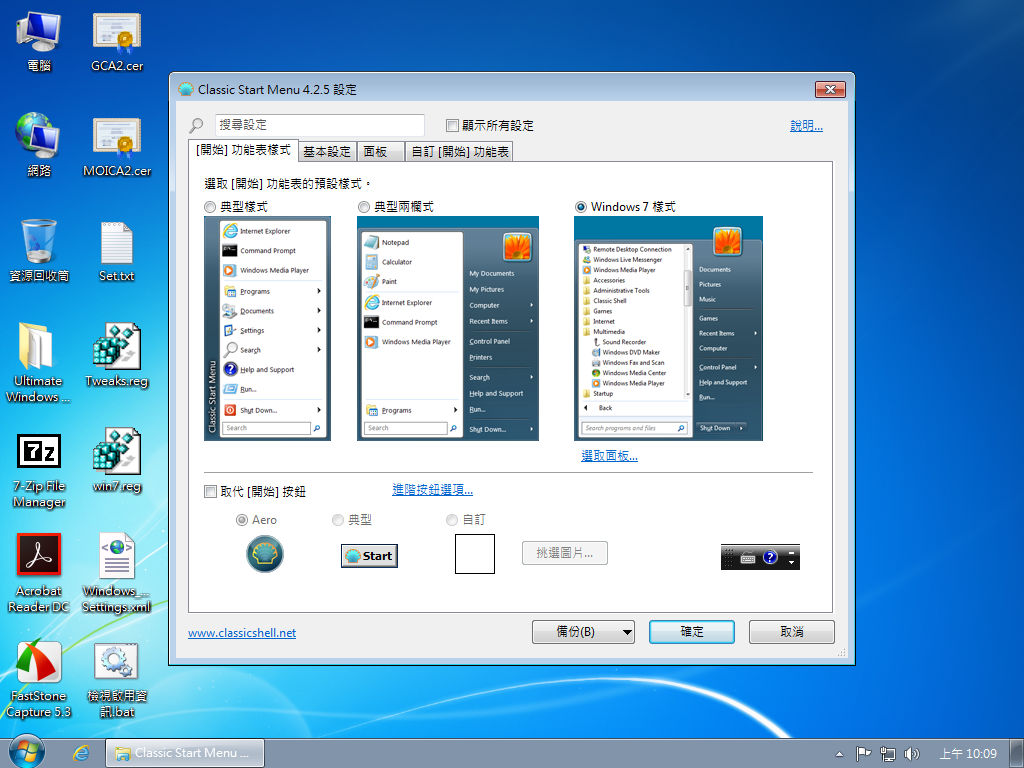Viewport: 1024px width, 768px height.
Task: Select the 典型 button style radio
Action: point(338,520)
